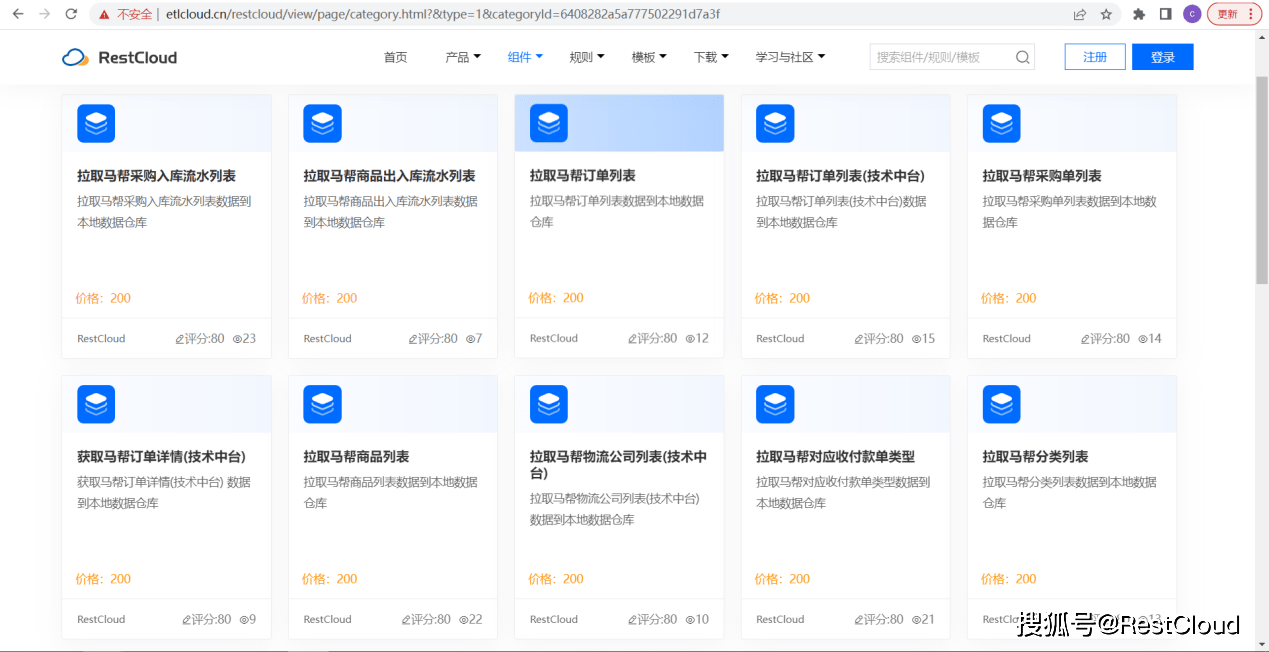Expand the 规则 dropdown menu

[x=587, y=57]
